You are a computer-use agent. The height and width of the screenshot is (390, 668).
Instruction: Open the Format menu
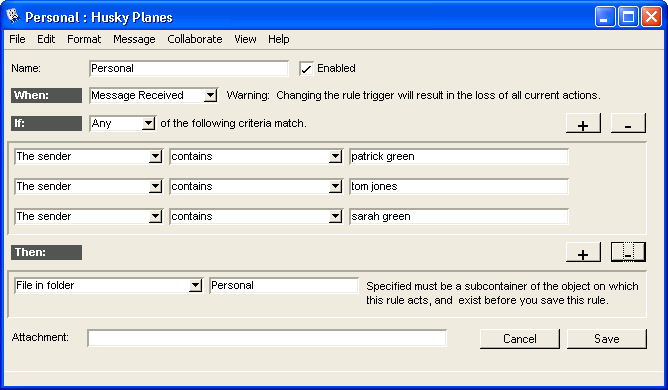[84, 39]
